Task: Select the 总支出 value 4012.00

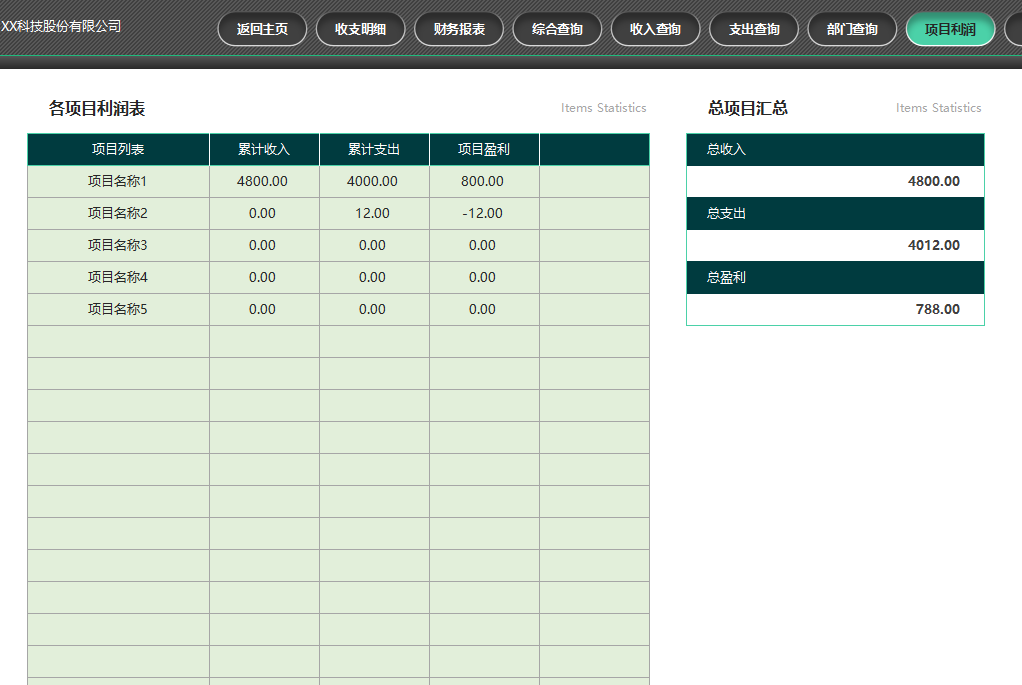Action: (933, 246)
